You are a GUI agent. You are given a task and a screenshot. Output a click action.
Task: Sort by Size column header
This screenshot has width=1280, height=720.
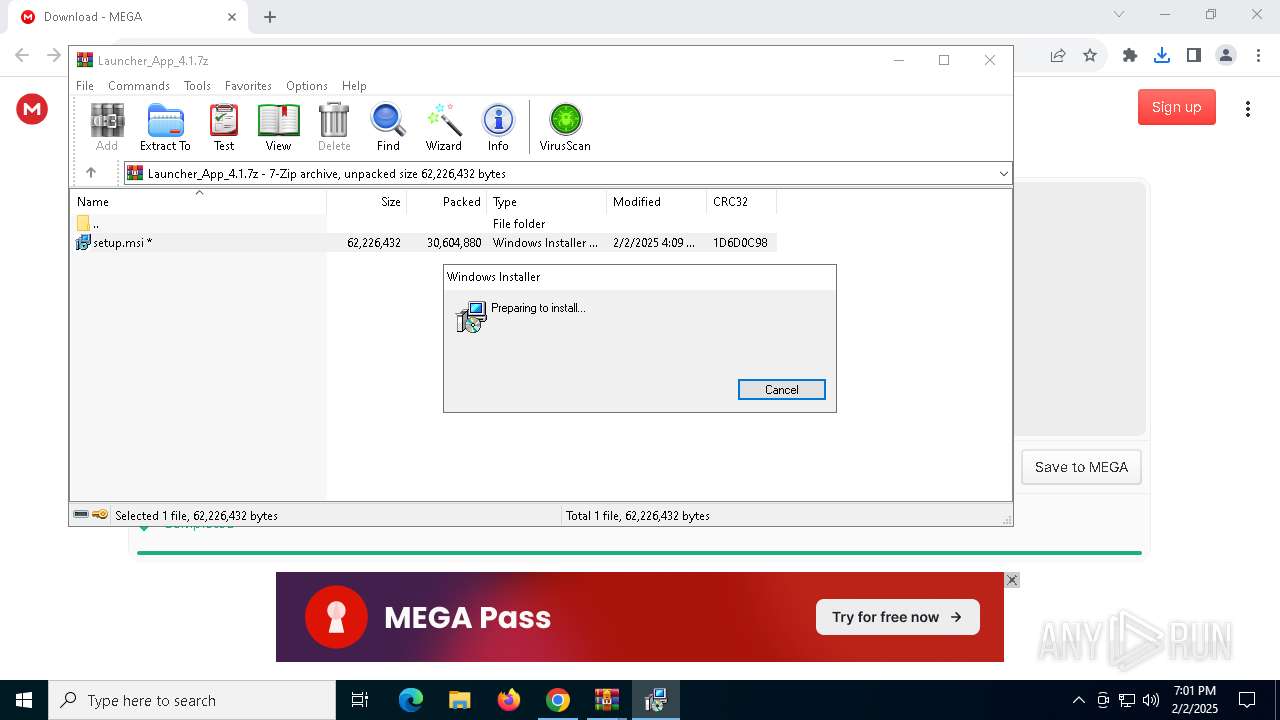click(x=367, y=202)
